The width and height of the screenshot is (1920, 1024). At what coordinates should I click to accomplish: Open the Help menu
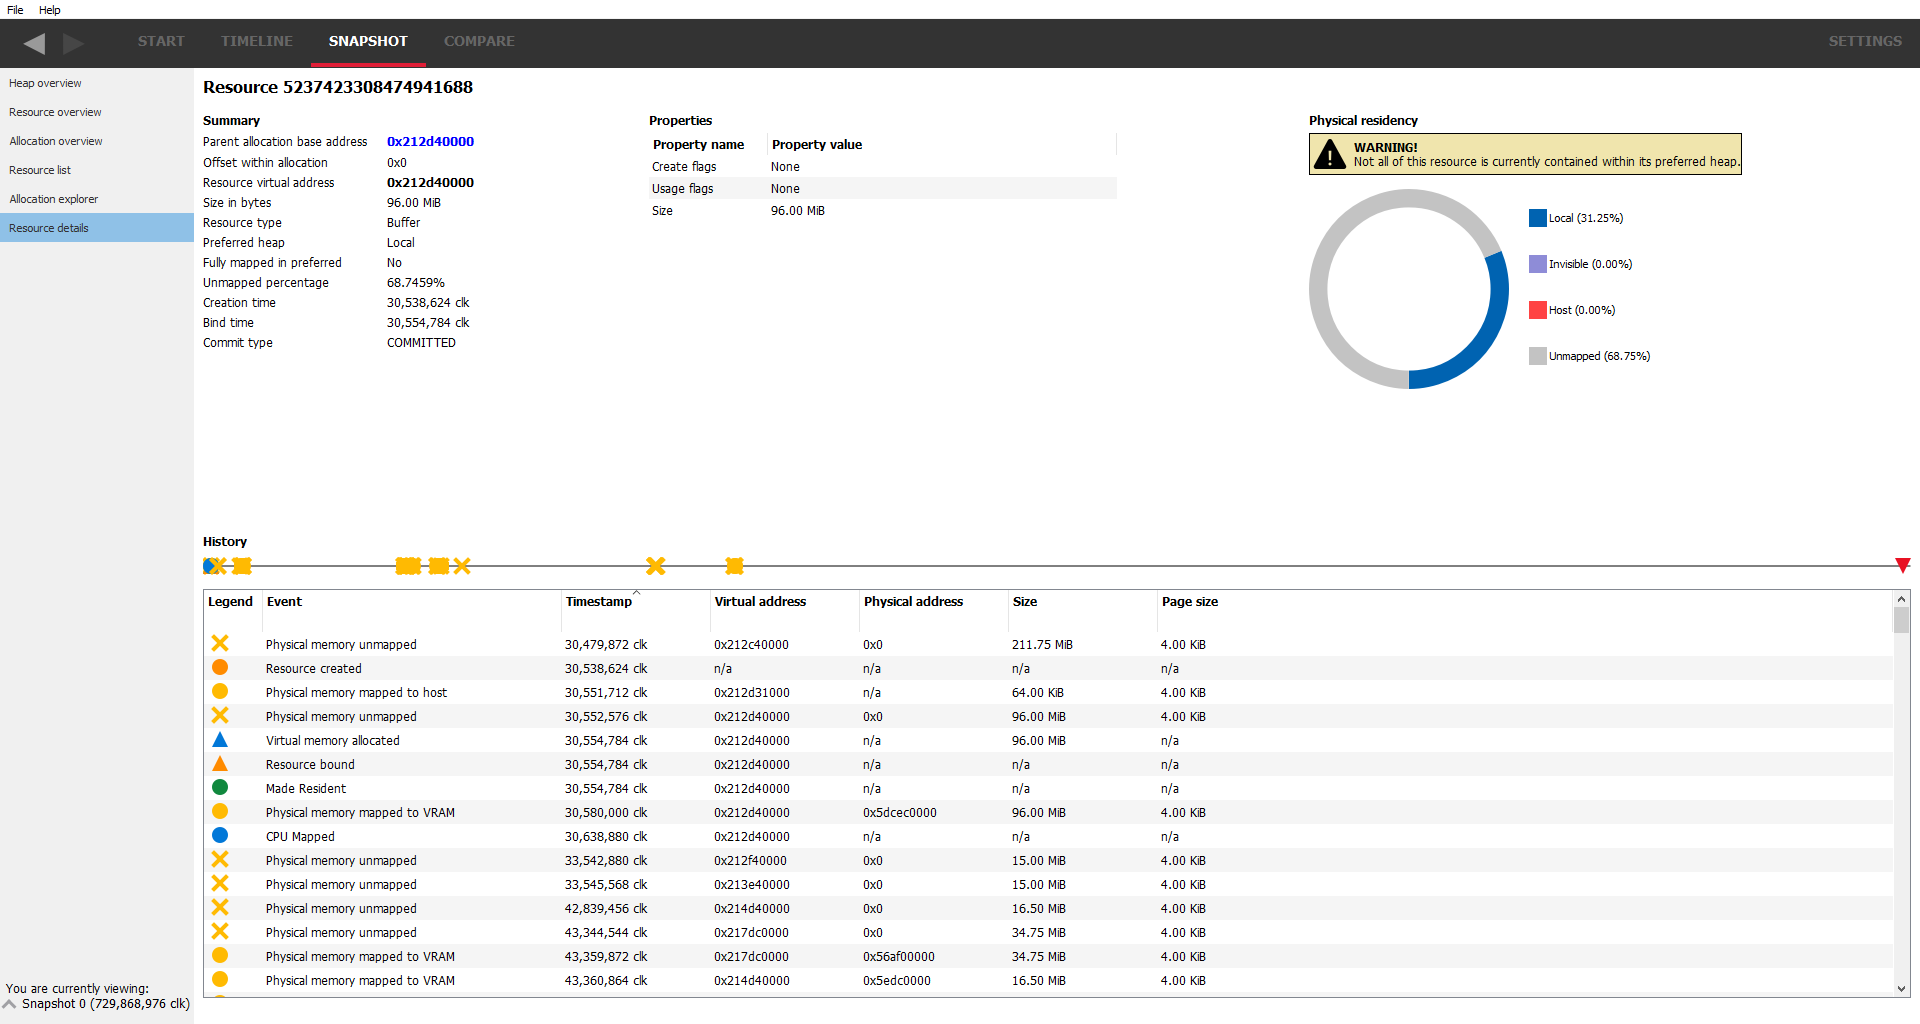[49, 10]
